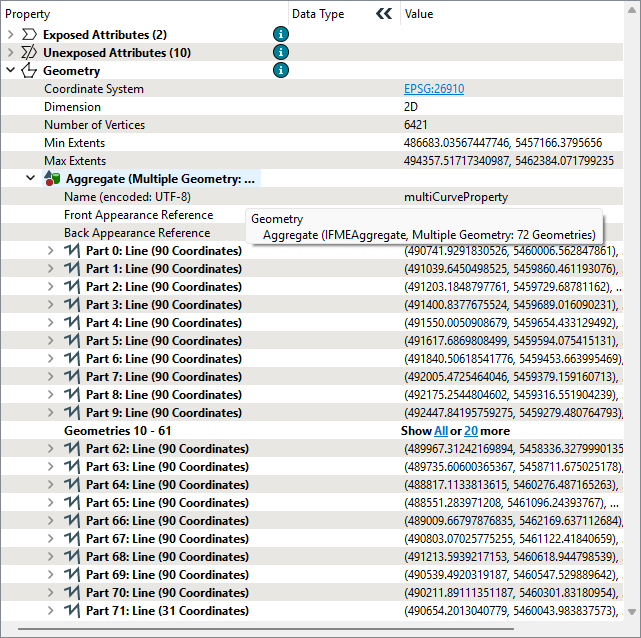
Task: Click the info icon on the Geometry row
Action: tap(281, 70)
